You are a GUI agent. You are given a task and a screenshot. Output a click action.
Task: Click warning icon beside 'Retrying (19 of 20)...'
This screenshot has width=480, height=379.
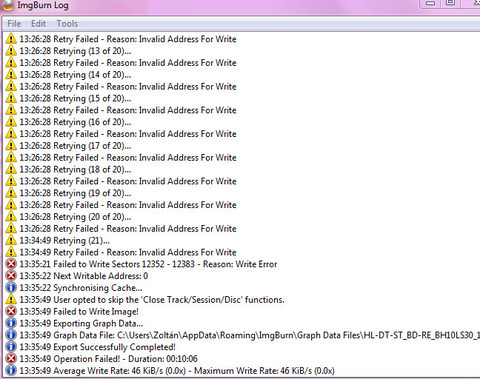pos(11,193)
